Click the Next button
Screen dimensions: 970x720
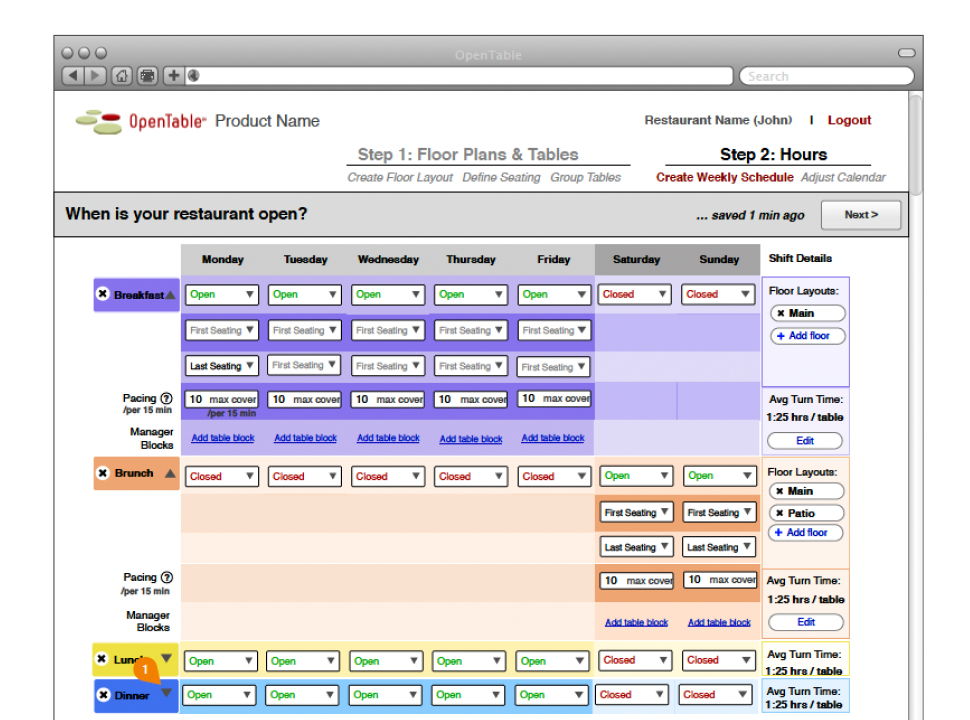[x=860, y=215]
